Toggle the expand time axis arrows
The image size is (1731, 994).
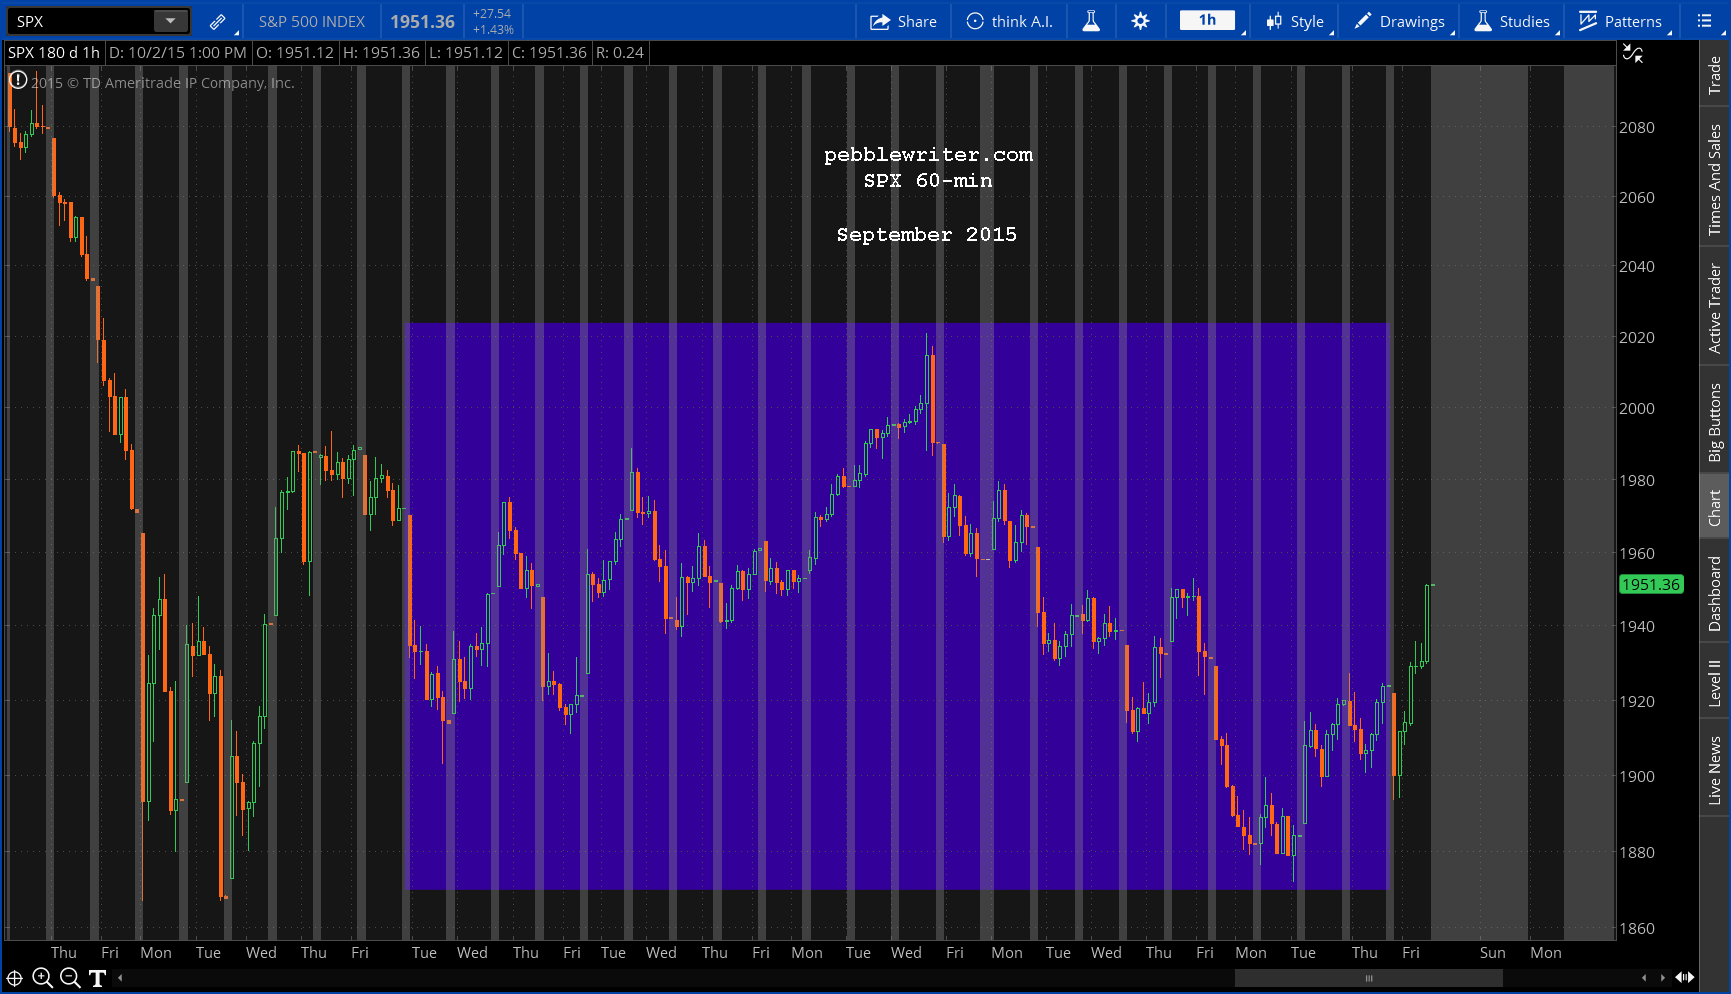click(x=1684, y=977)
